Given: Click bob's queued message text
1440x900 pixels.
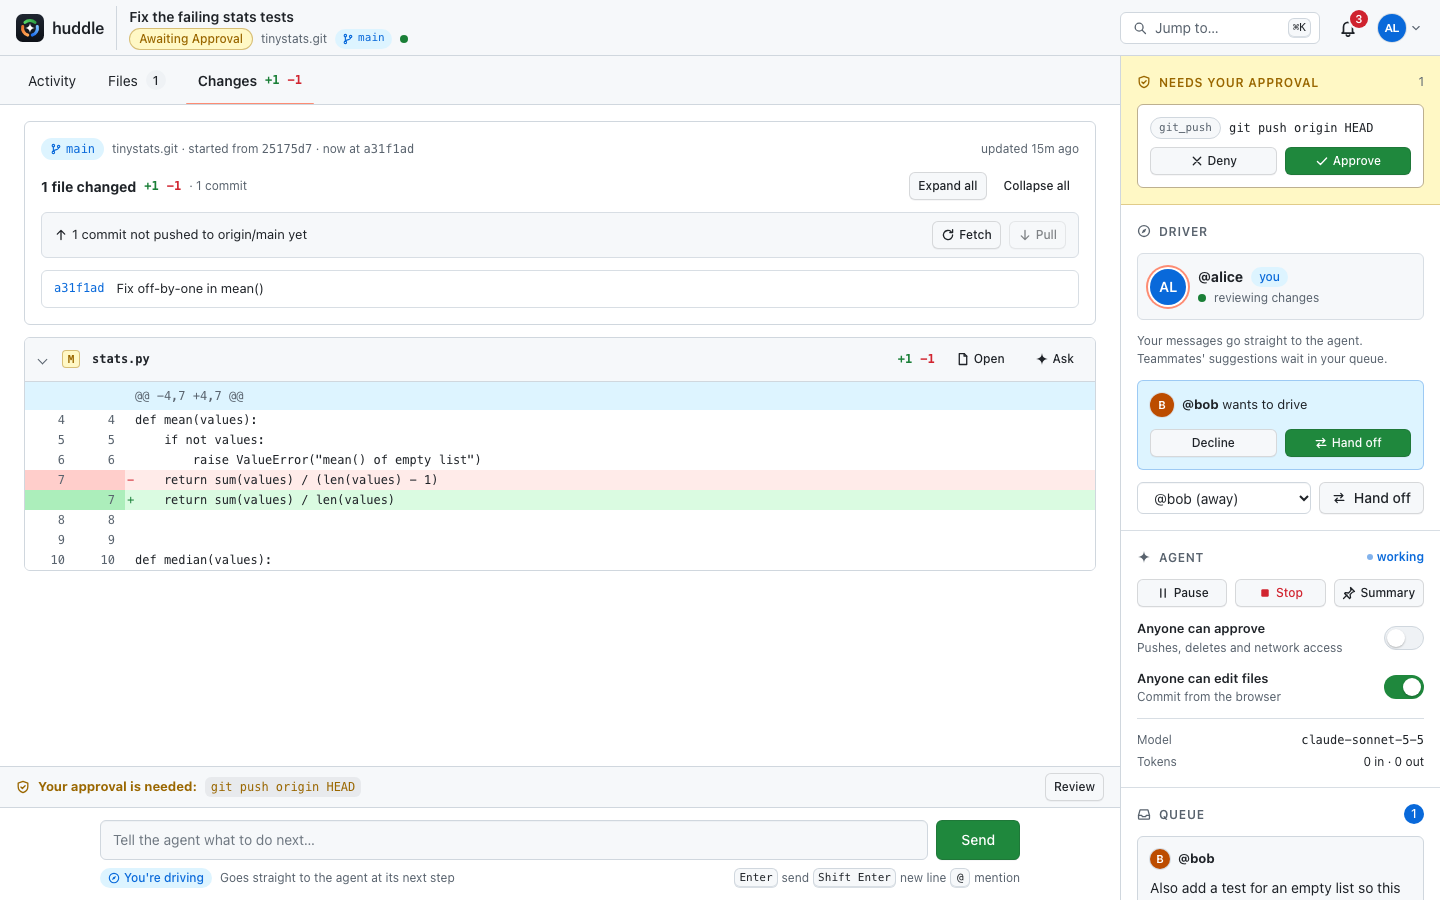Looking at the screenshot, I should 1275,888.
